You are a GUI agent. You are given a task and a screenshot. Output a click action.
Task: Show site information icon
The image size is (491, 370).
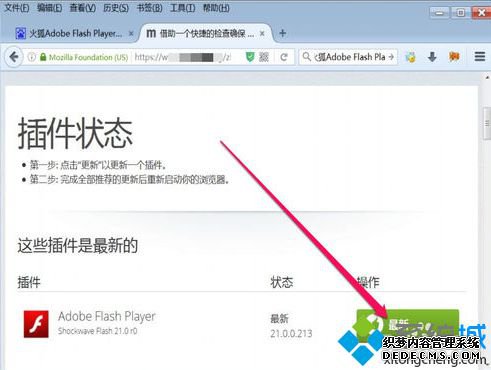click(x=32, y=57)
